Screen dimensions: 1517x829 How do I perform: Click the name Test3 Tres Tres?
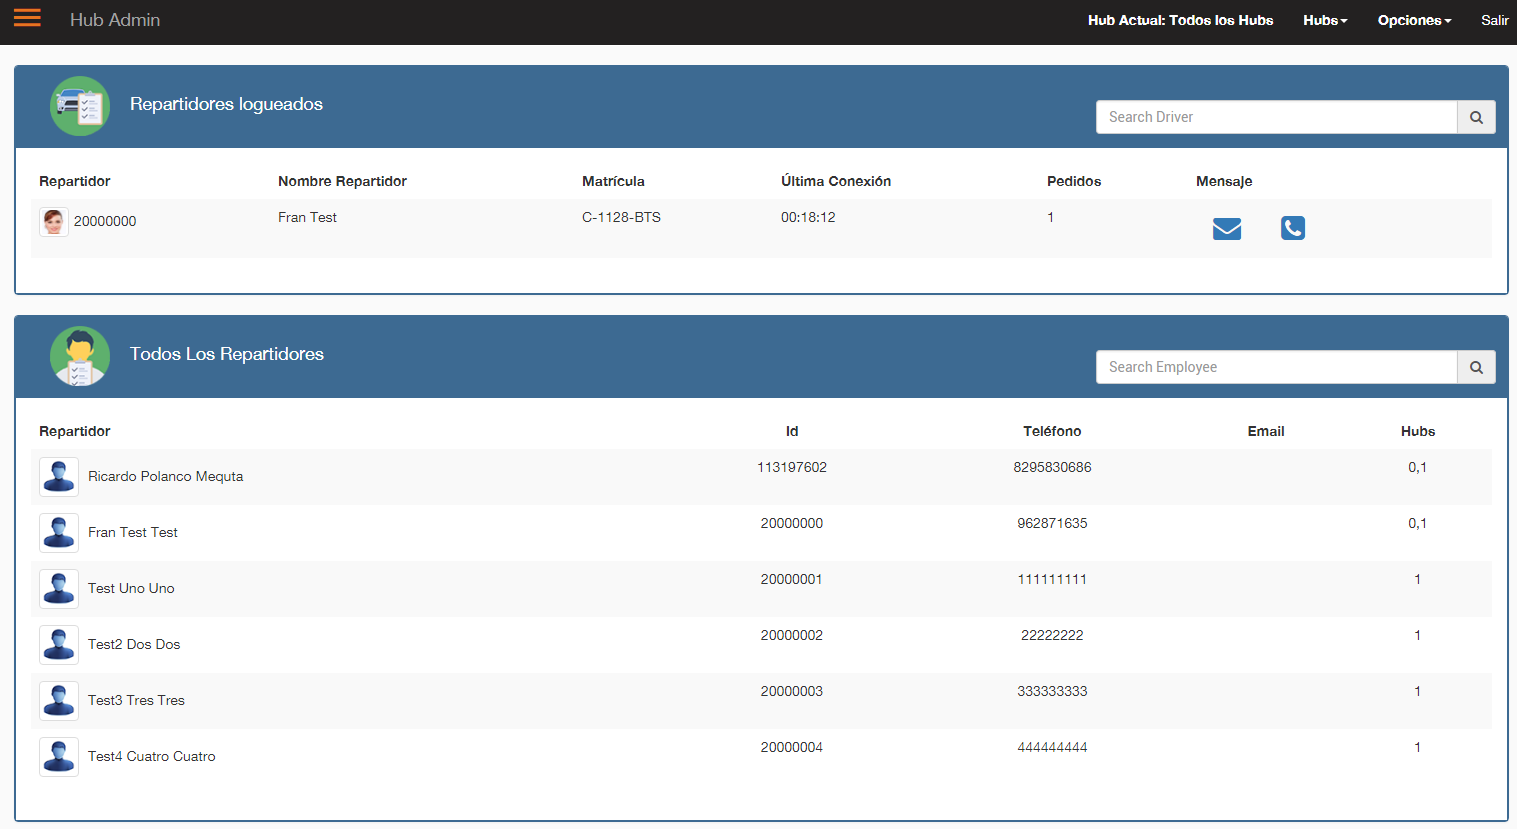(136, 700)
